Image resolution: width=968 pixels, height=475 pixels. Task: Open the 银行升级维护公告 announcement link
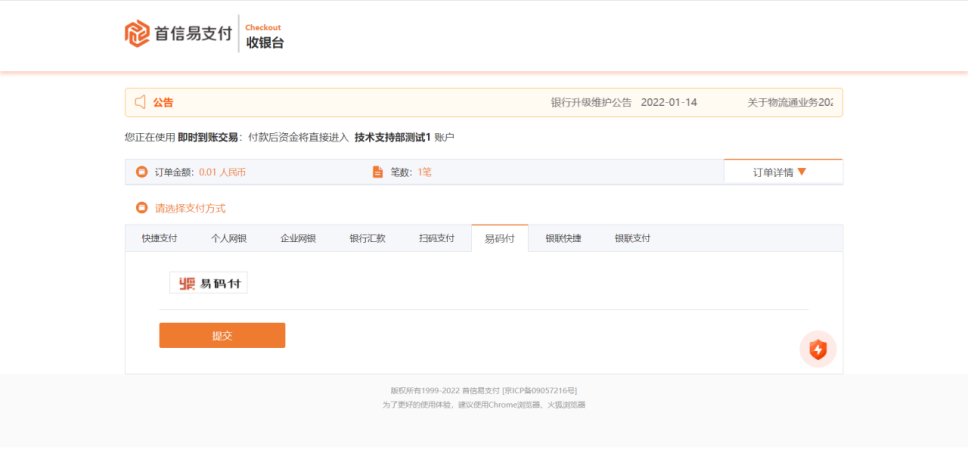(x=624, y=102)
